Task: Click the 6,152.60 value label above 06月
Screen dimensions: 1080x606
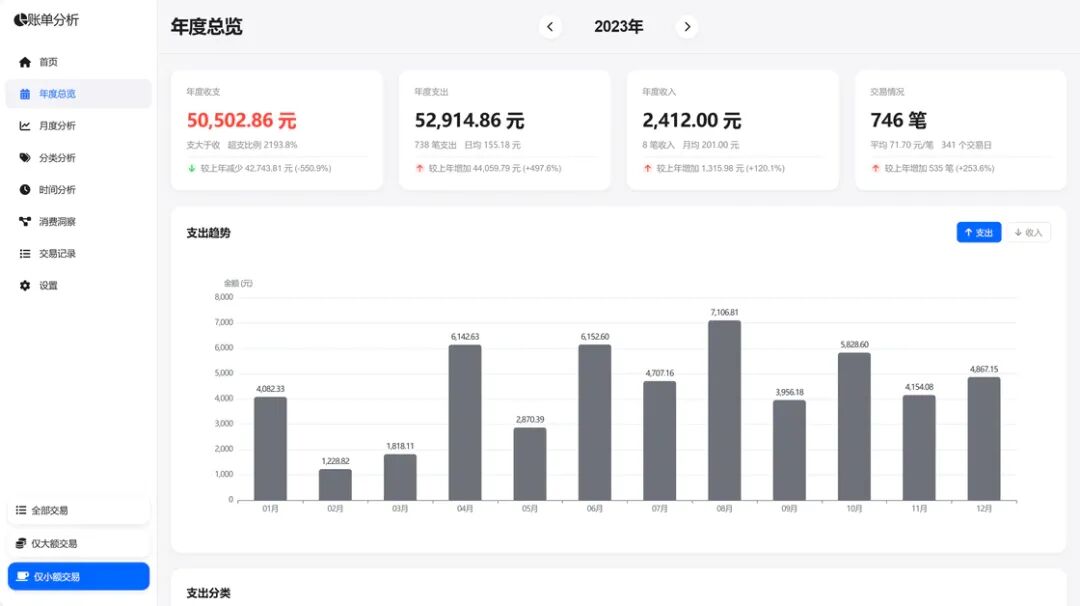Action: 594,337
